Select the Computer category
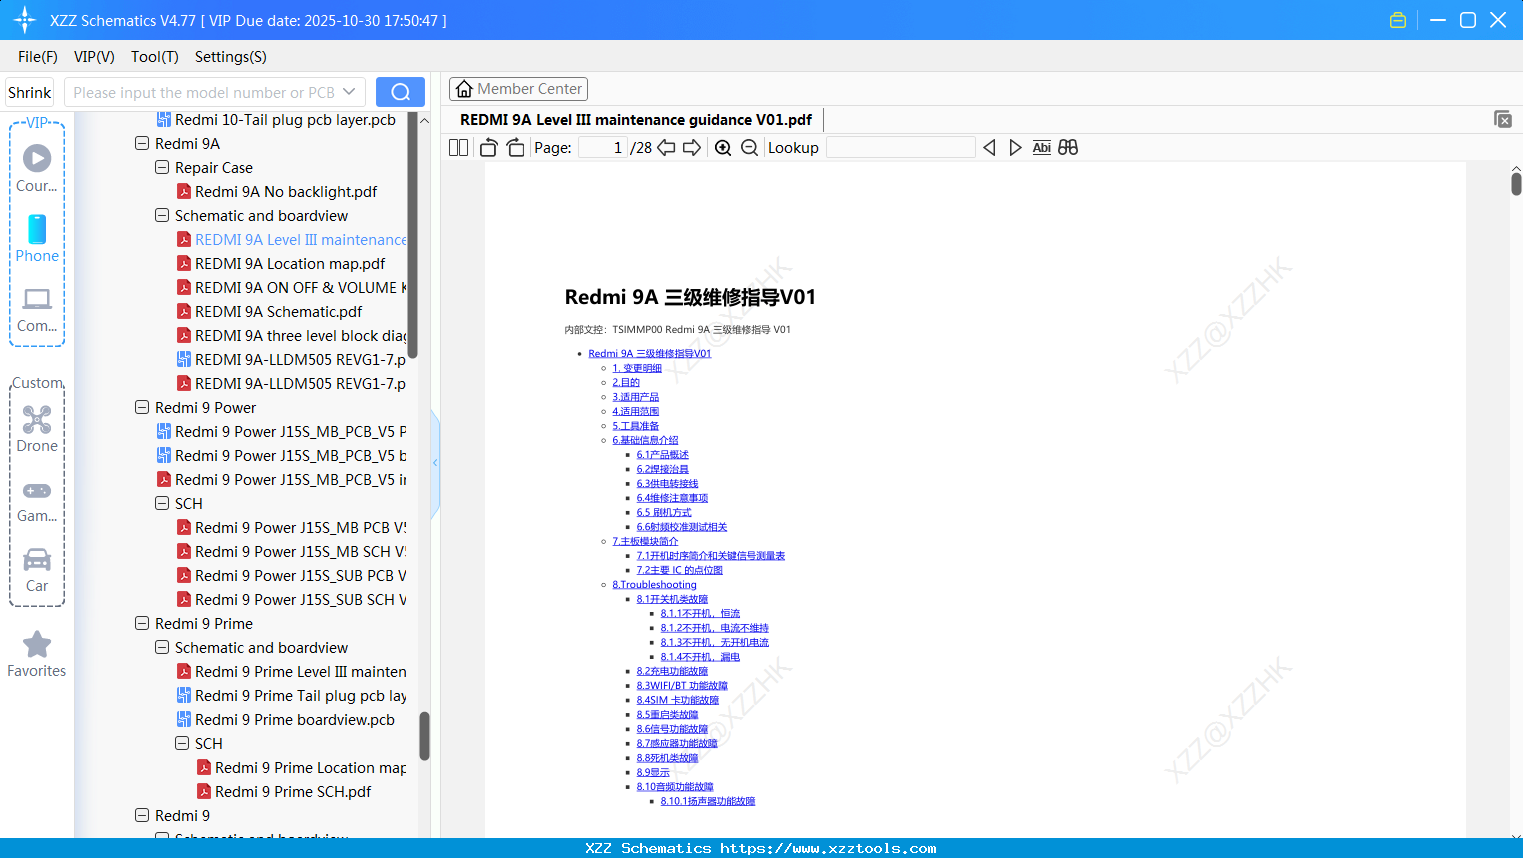This screenshot has width=1523, height=858. tap(37, 309)
